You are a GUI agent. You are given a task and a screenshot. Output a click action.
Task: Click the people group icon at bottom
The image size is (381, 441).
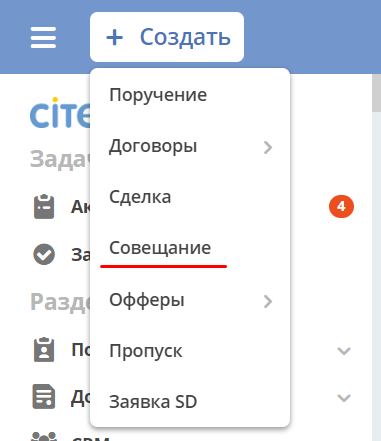(x=44, y=437)
